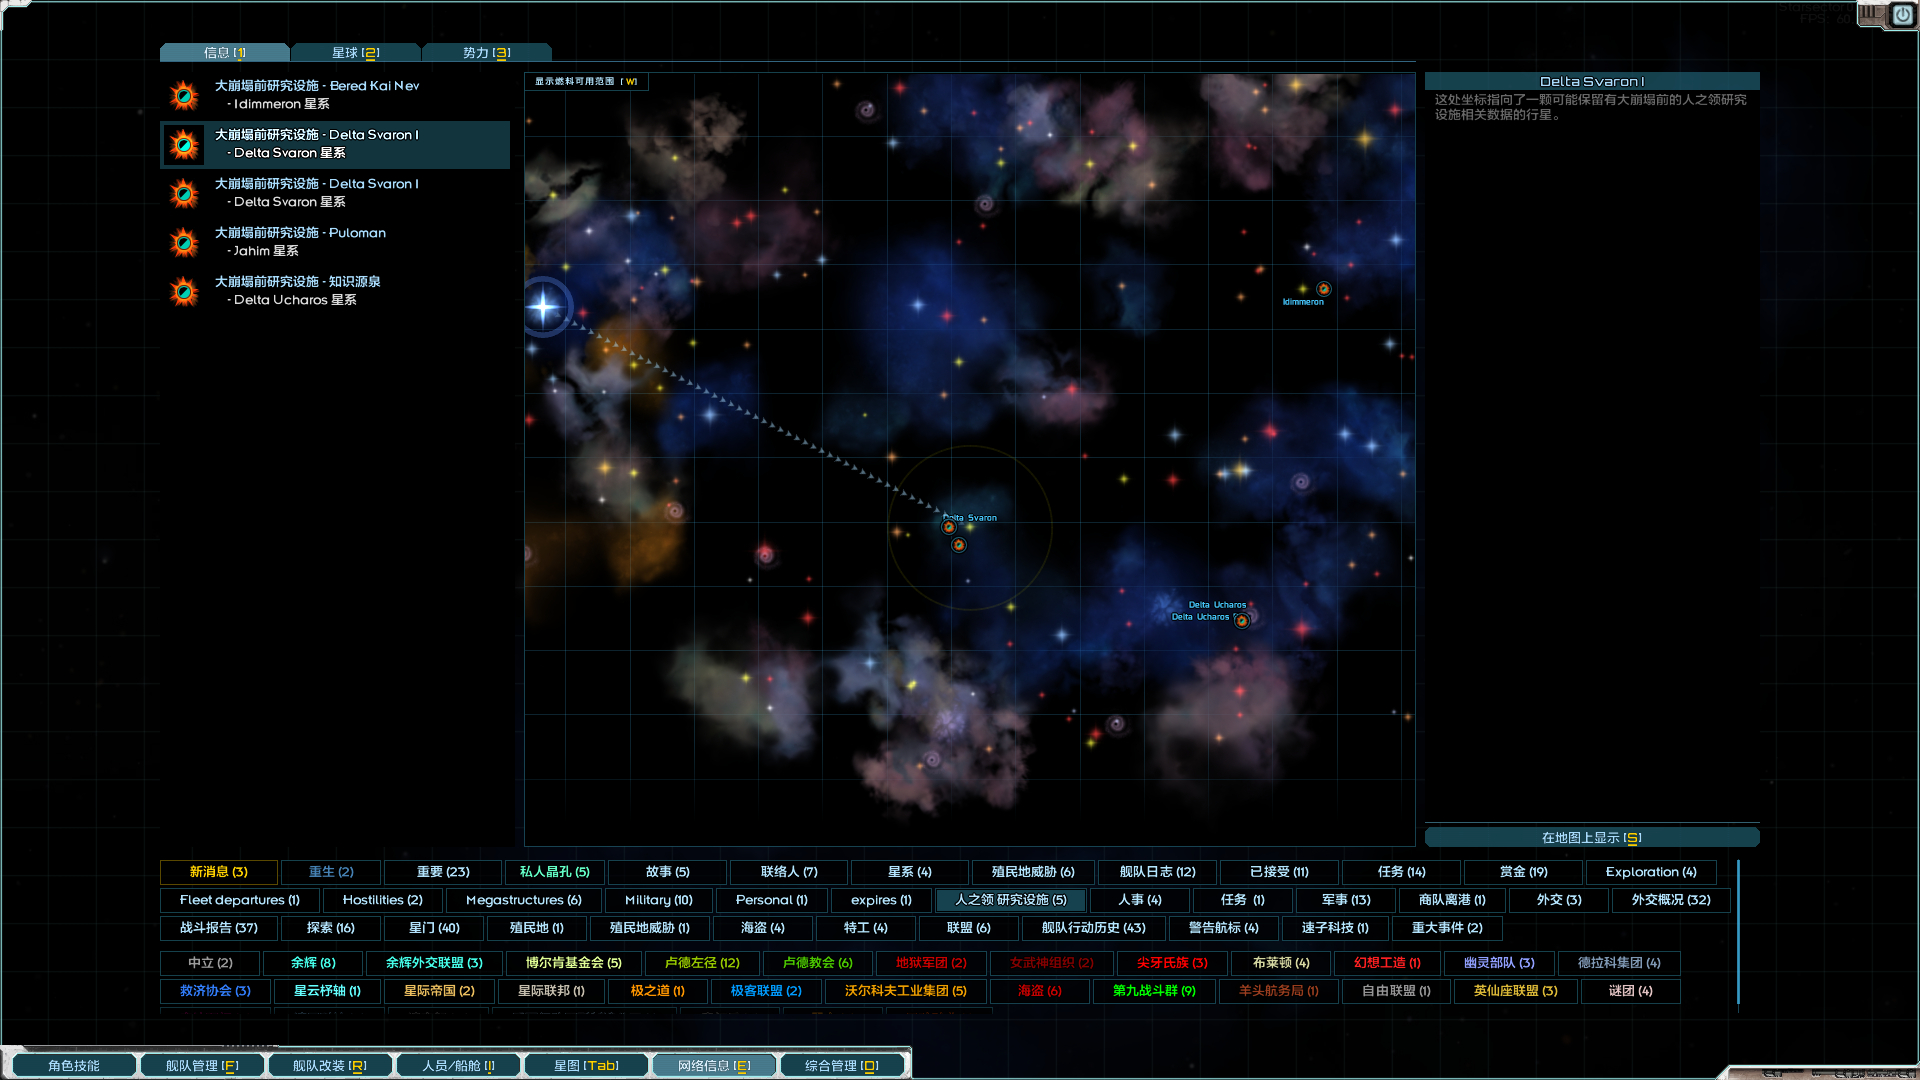Click the tag list vertical scrollbar
Image resolution: width=1920 pixels, height=1080 pixels.
[x=1738, y=930]
